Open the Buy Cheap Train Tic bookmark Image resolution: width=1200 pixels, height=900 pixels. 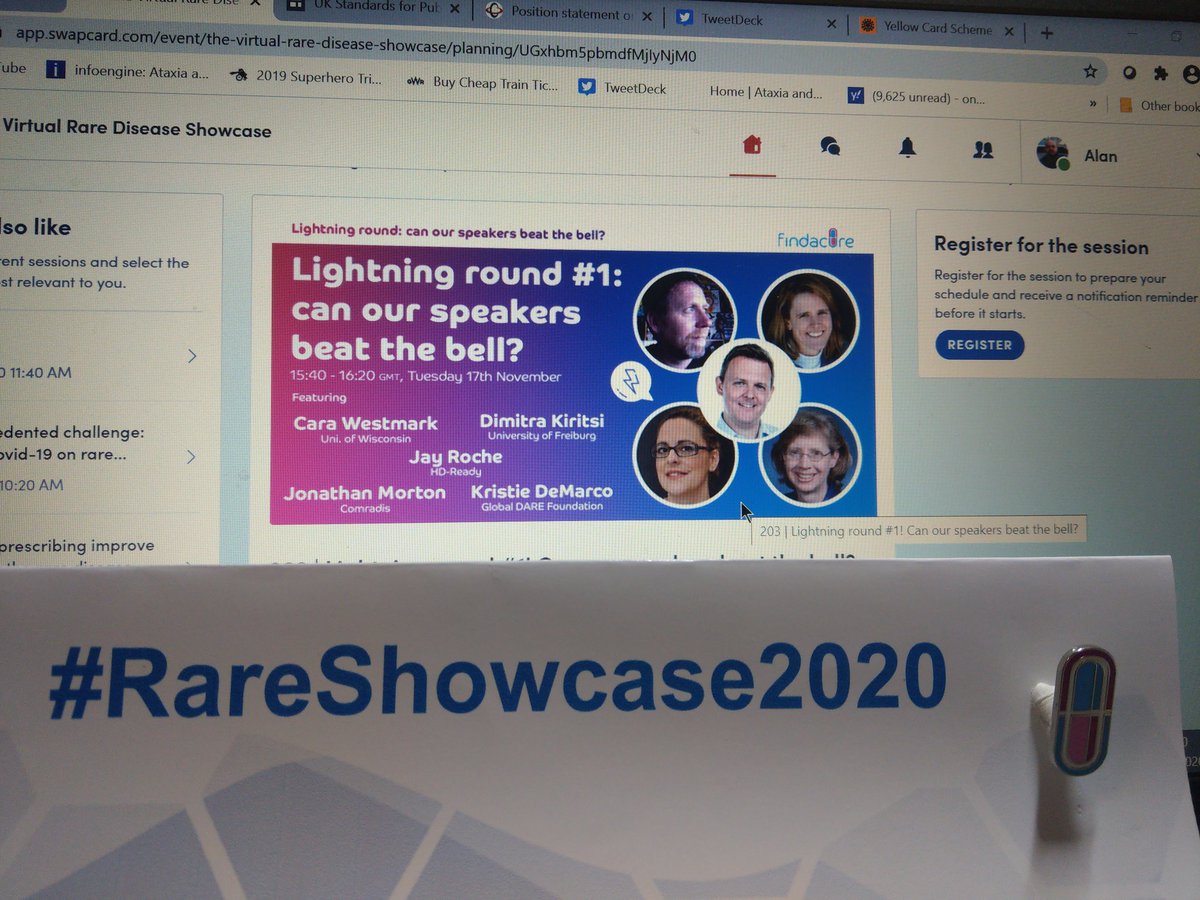[x=484, y=83]
